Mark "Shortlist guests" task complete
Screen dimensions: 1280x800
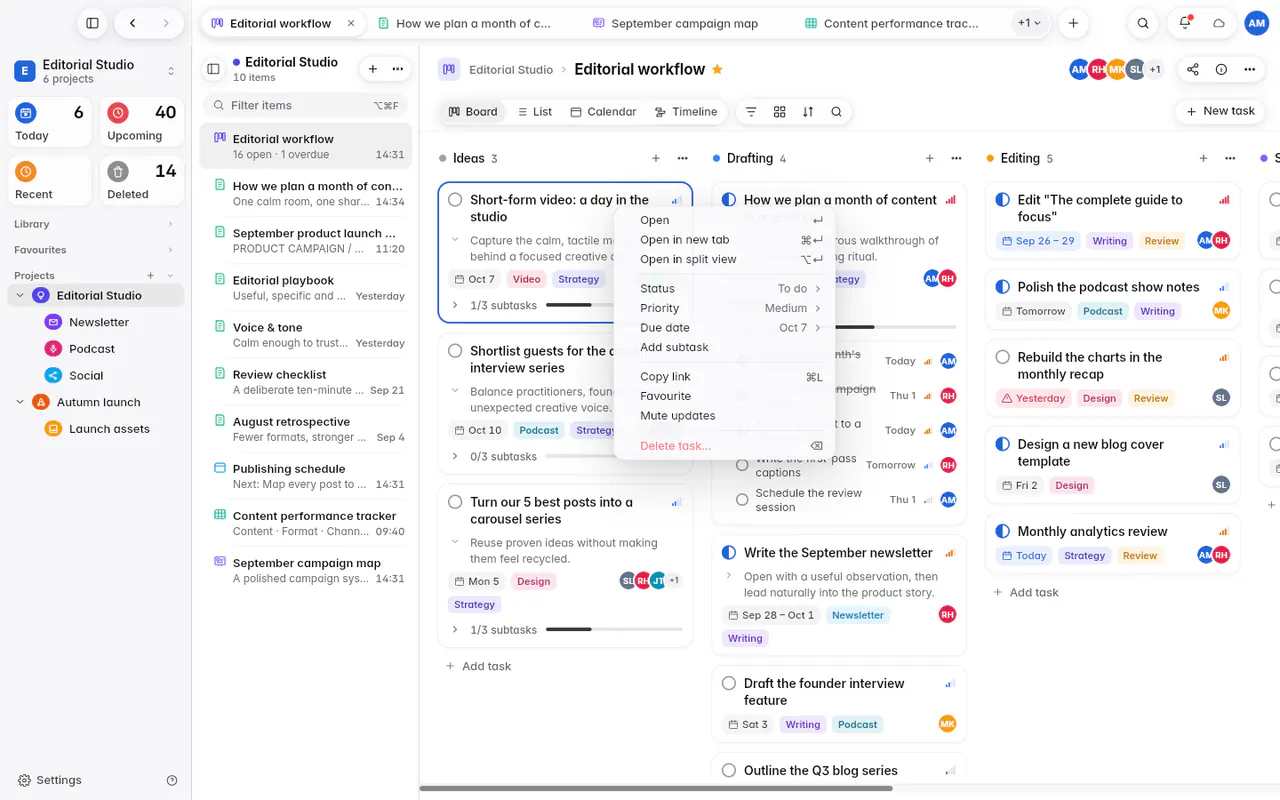(x=455, y=351)
